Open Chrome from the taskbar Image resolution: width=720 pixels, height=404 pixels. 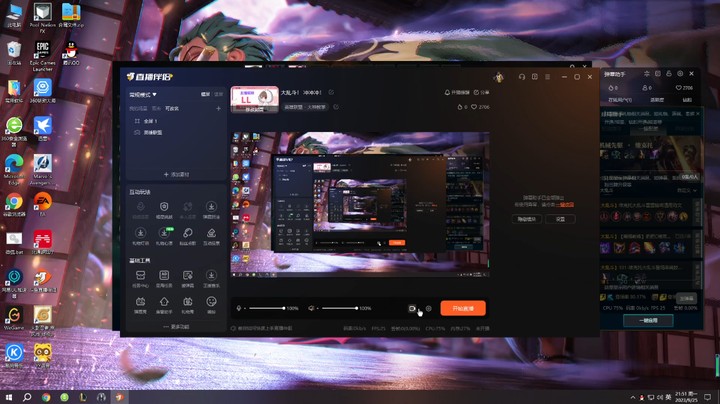(46, 397)
